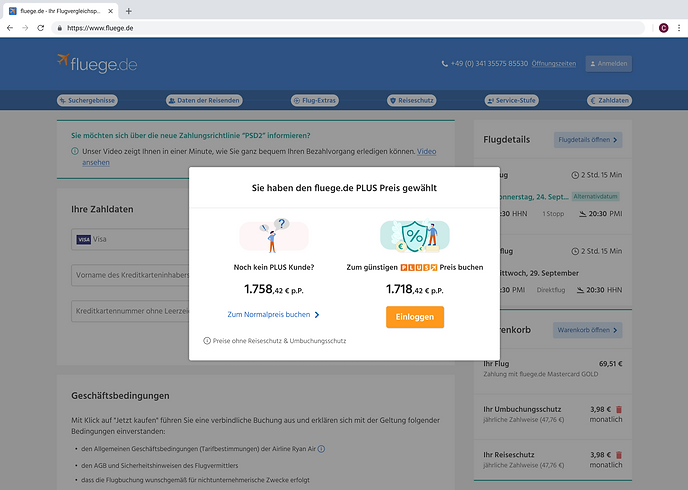Viewport: 688px width, 490px height.
Task: Click the chevron next to Zum Normalpreis buchen
Action: 317,315
